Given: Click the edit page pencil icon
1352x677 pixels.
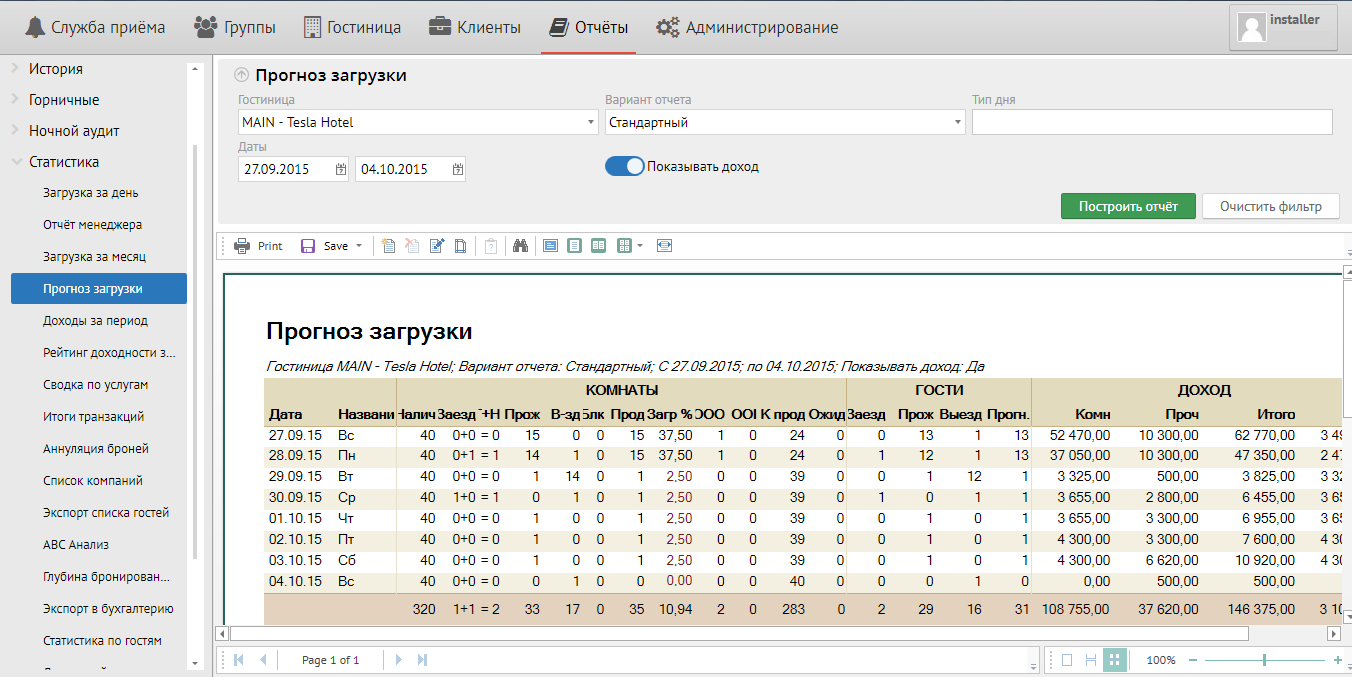Looking at the screenshot, I should coord(437,246).
